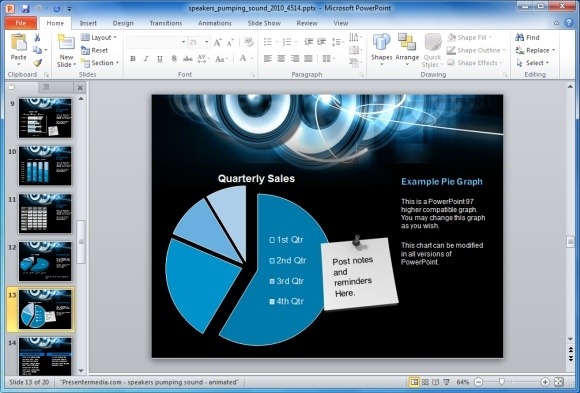Cut selection with scissors icon
This screenshot has width=580, height=393.
click(37, 37)
